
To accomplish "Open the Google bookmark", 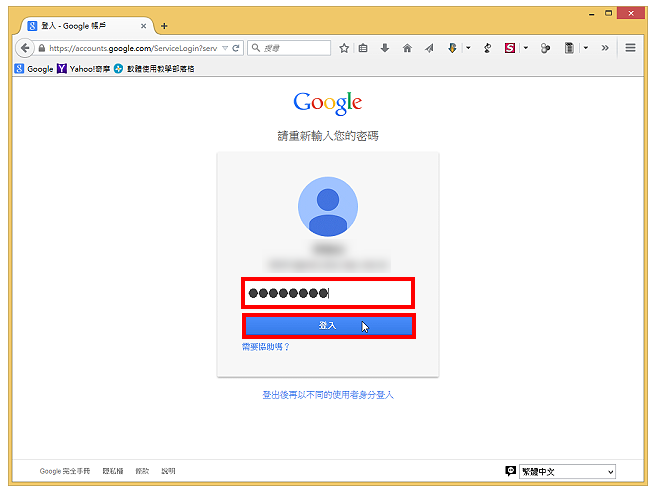I will 34,69.
